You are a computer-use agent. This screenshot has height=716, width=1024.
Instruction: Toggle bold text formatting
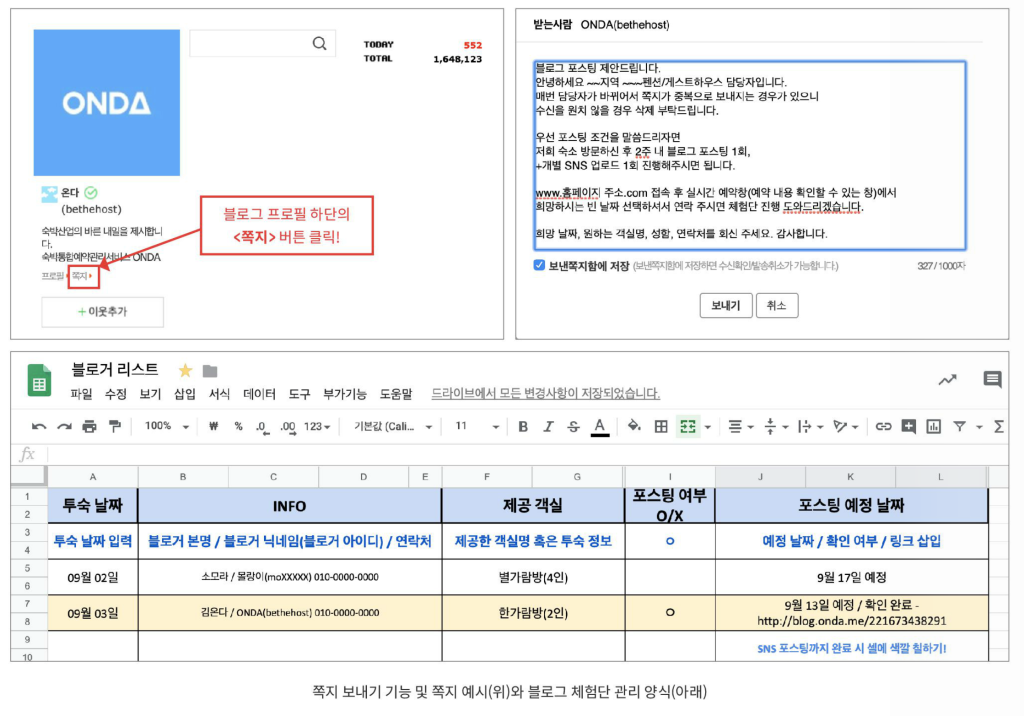(522, 427)
